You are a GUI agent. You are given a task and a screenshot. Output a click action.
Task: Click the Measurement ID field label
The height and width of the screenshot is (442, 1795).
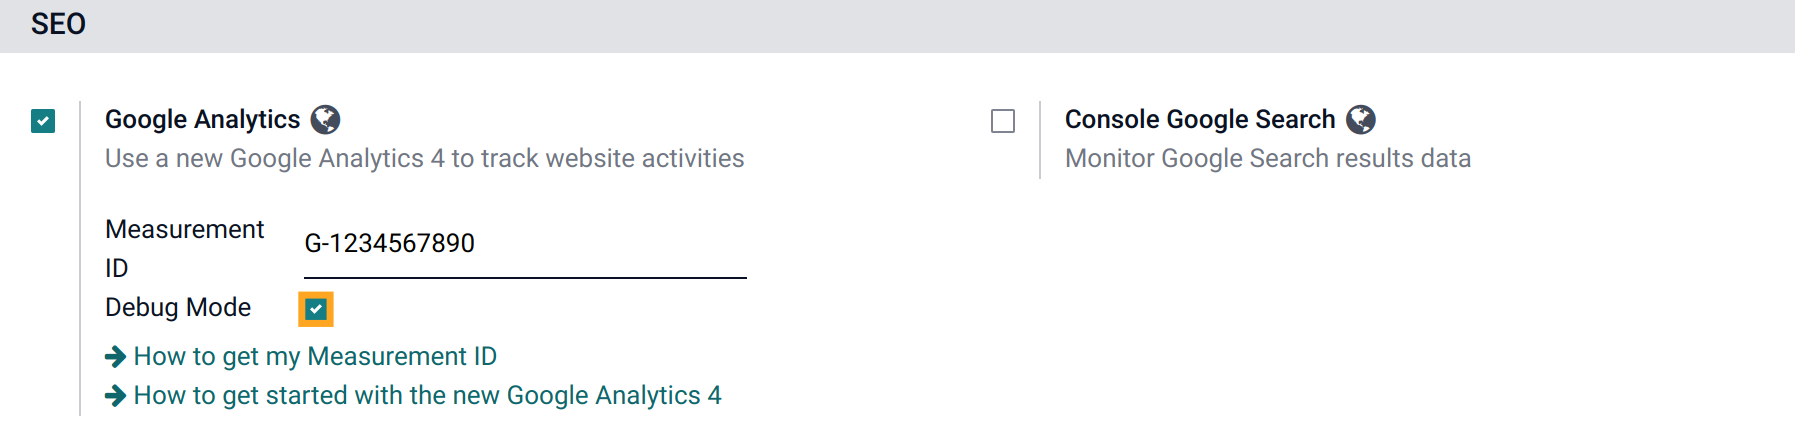click(x=184, y=248)
